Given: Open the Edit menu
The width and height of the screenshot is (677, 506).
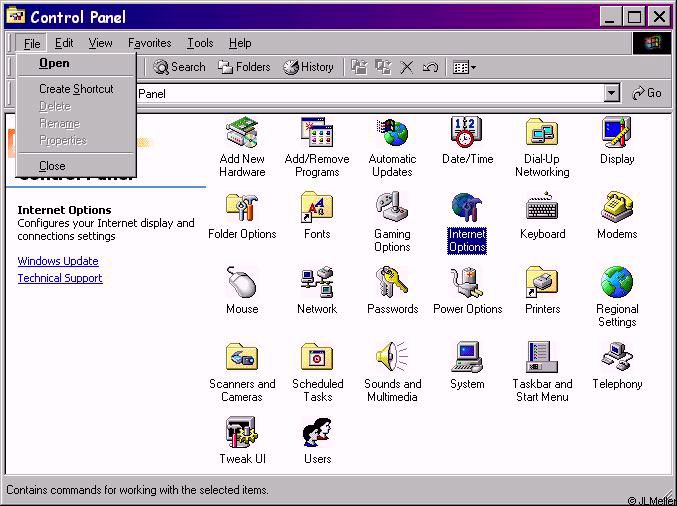Looking at the screenshot, I should click(x=64, y=43).
